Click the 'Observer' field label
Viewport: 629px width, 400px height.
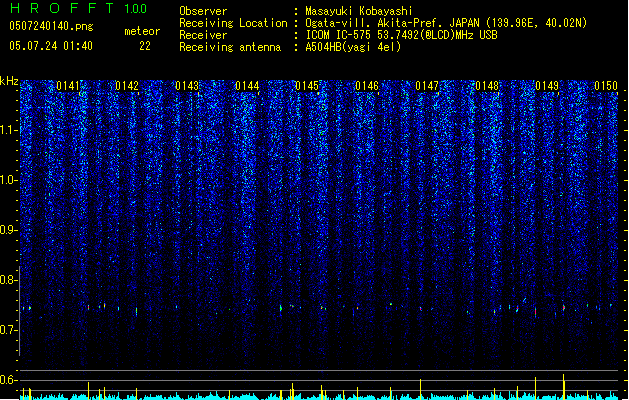[x=203, y=11]
